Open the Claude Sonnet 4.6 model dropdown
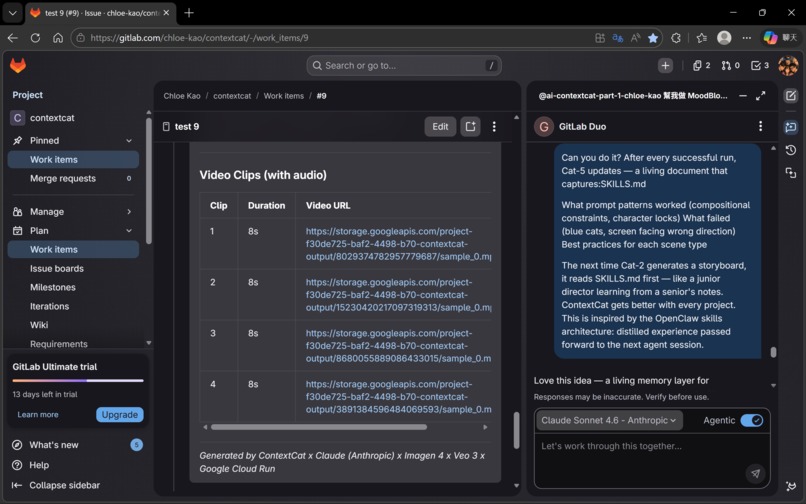This screenshot has width=806, height=504. [609, 420]
